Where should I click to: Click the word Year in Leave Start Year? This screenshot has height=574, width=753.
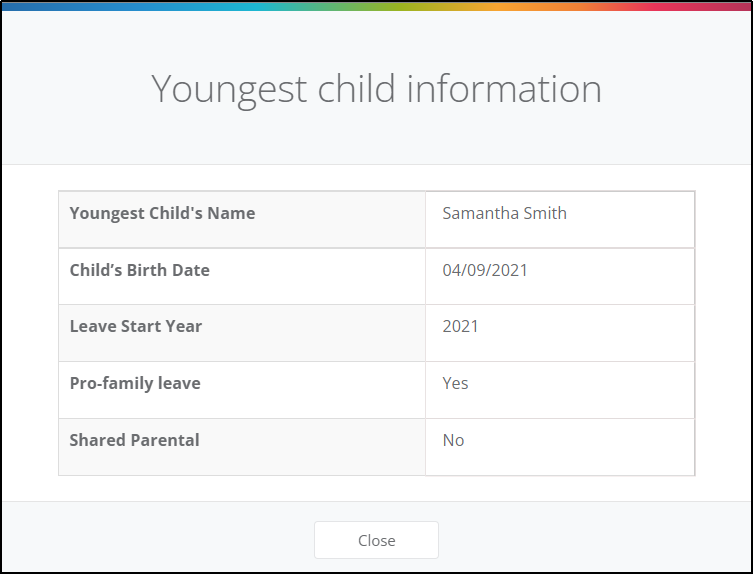(184, 326)
